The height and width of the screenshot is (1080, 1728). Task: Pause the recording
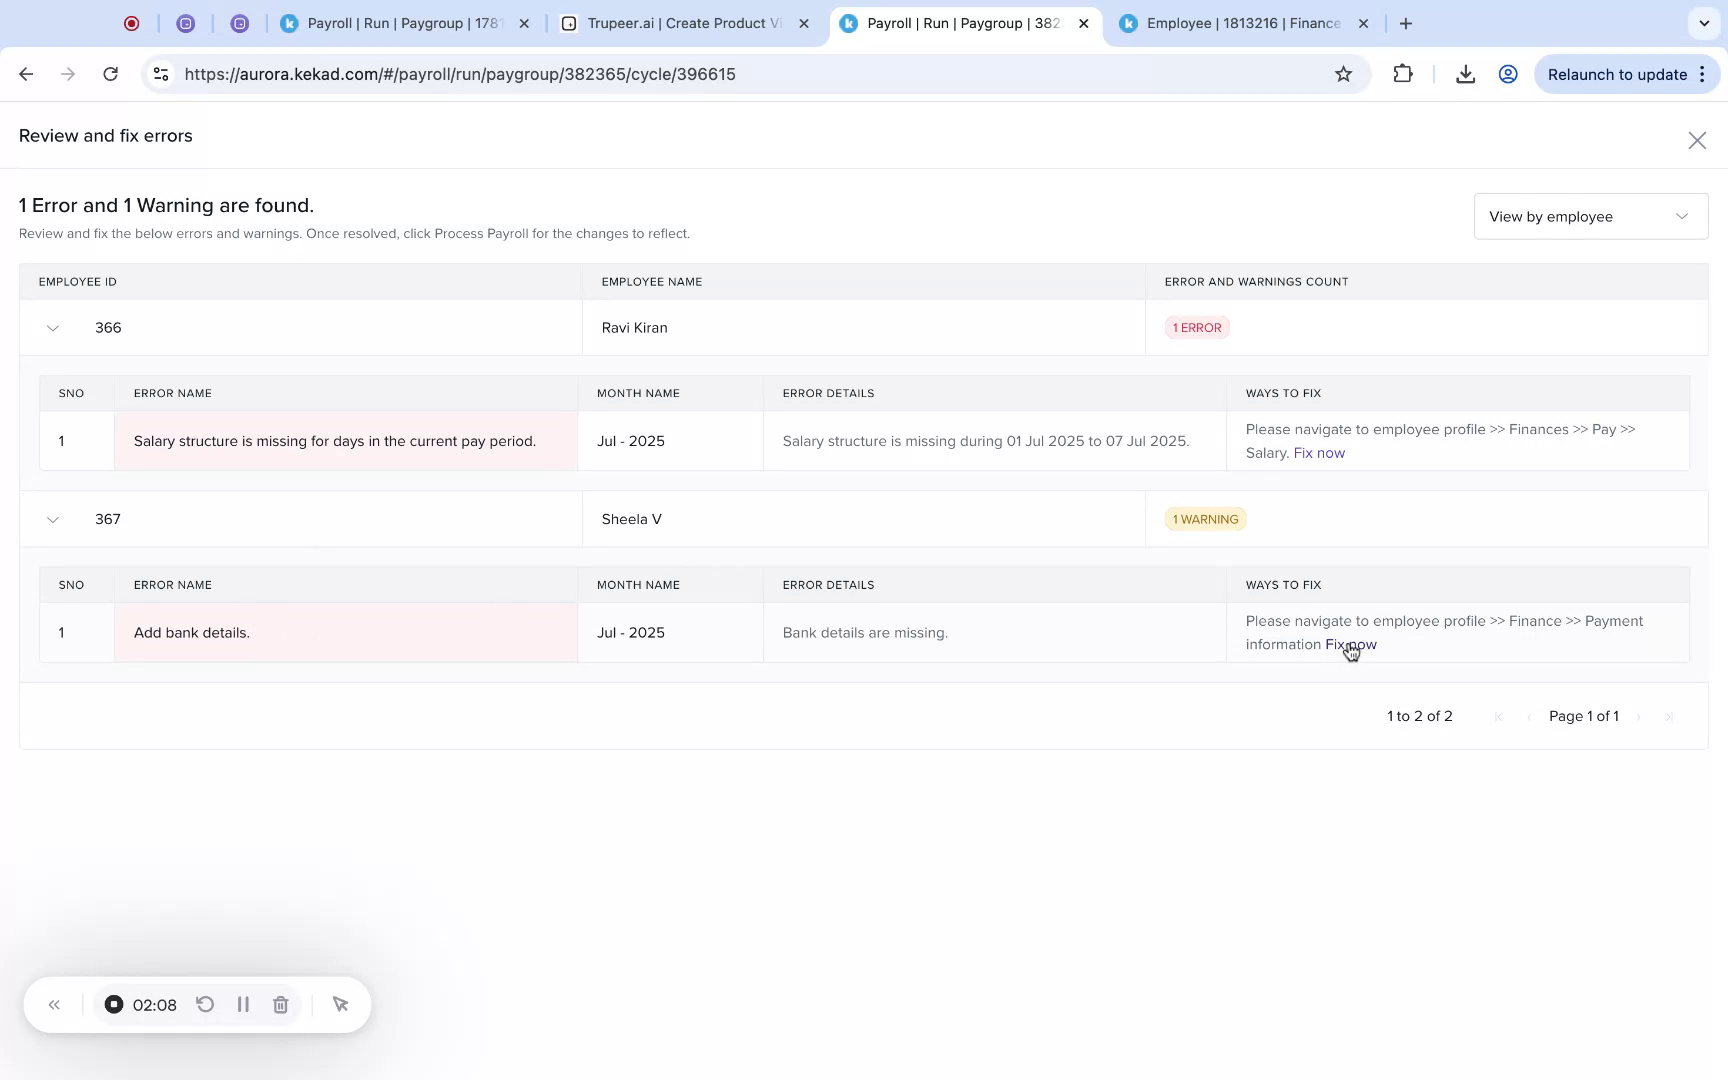tap(243, 1004)
